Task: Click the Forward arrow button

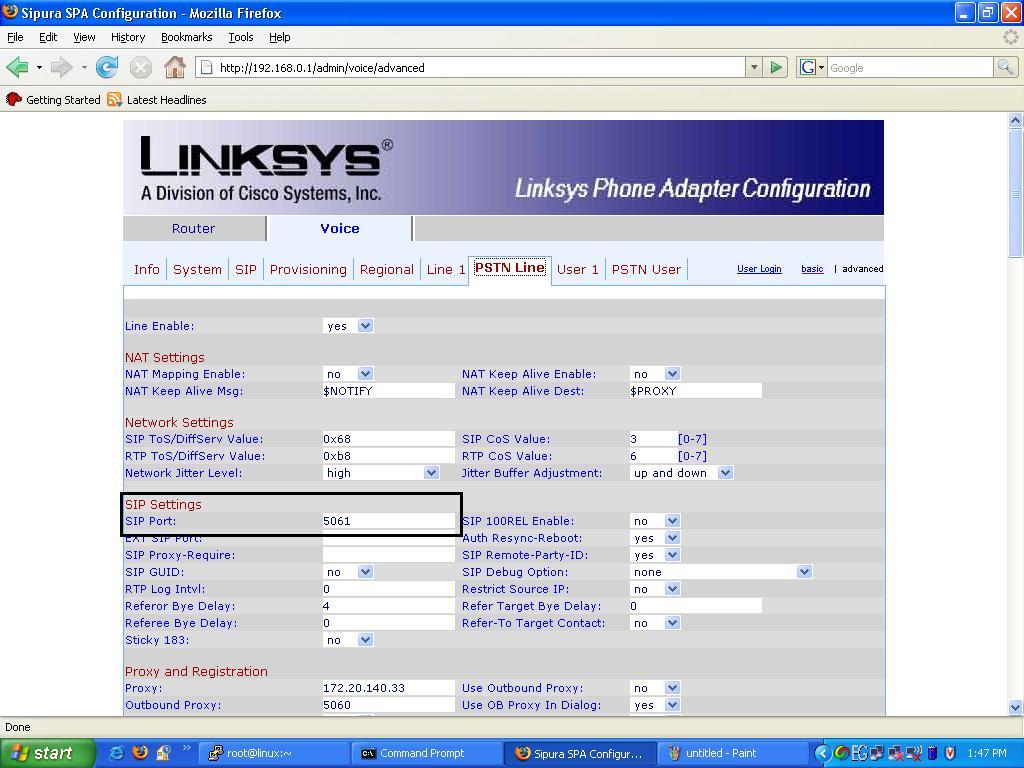Action: [62, 67]
